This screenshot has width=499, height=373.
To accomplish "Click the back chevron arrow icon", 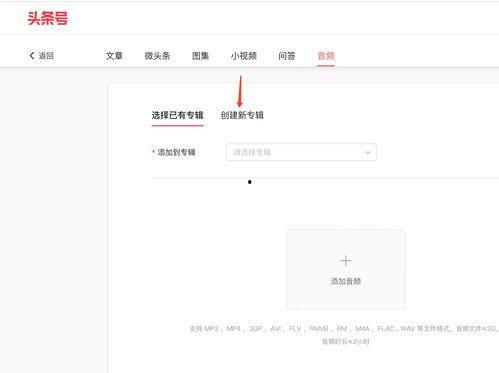I will [x=32, y=56].
